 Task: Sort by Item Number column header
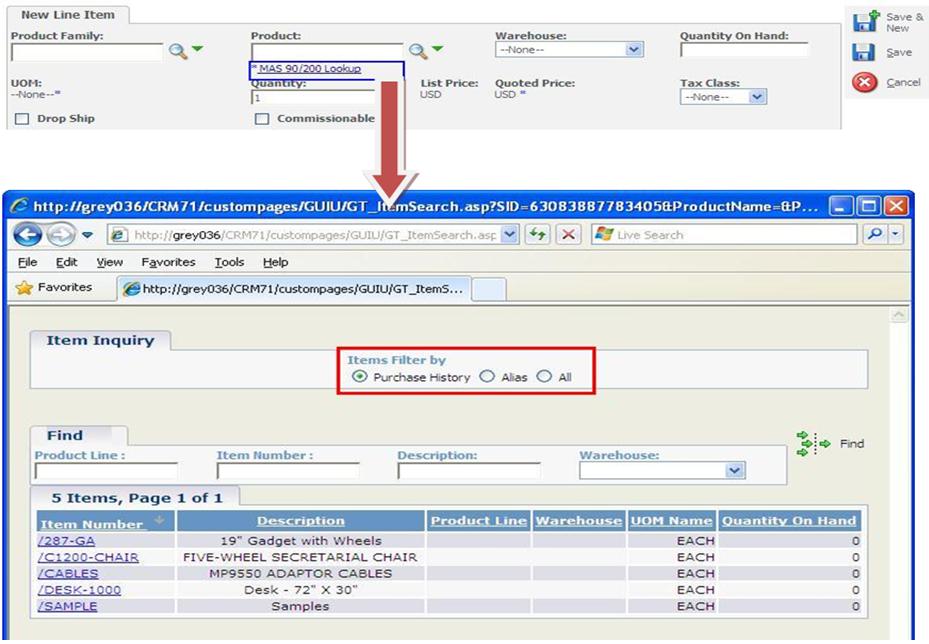pos(92,524)
